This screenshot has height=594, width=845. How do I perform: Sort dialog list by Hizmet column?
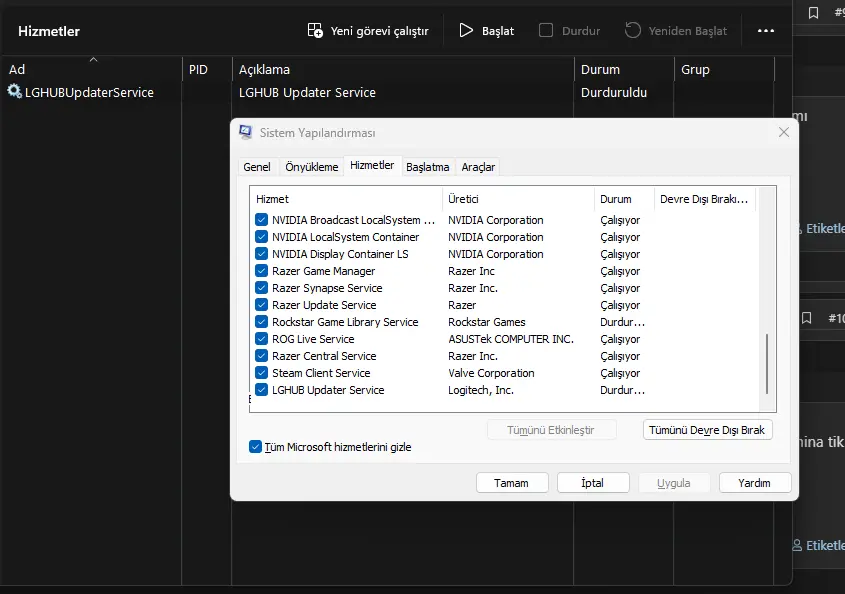click(346, 199)
